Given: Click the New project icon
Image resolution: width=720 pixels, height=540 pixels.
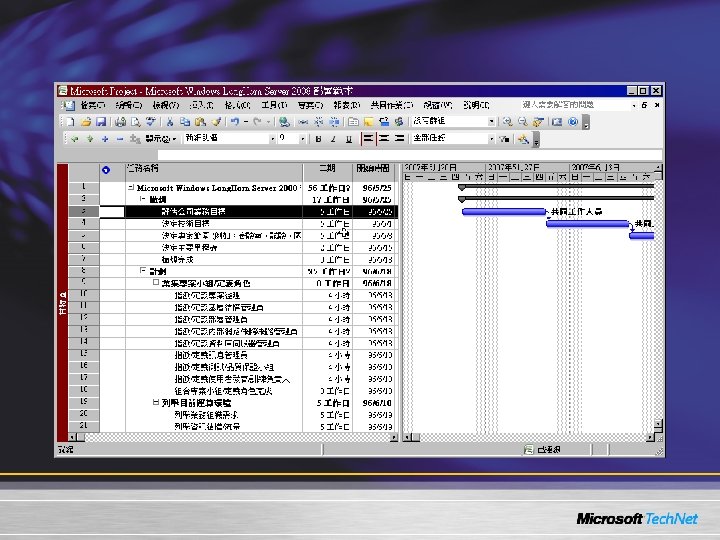Looking at the screenshot, I should 70,122.
